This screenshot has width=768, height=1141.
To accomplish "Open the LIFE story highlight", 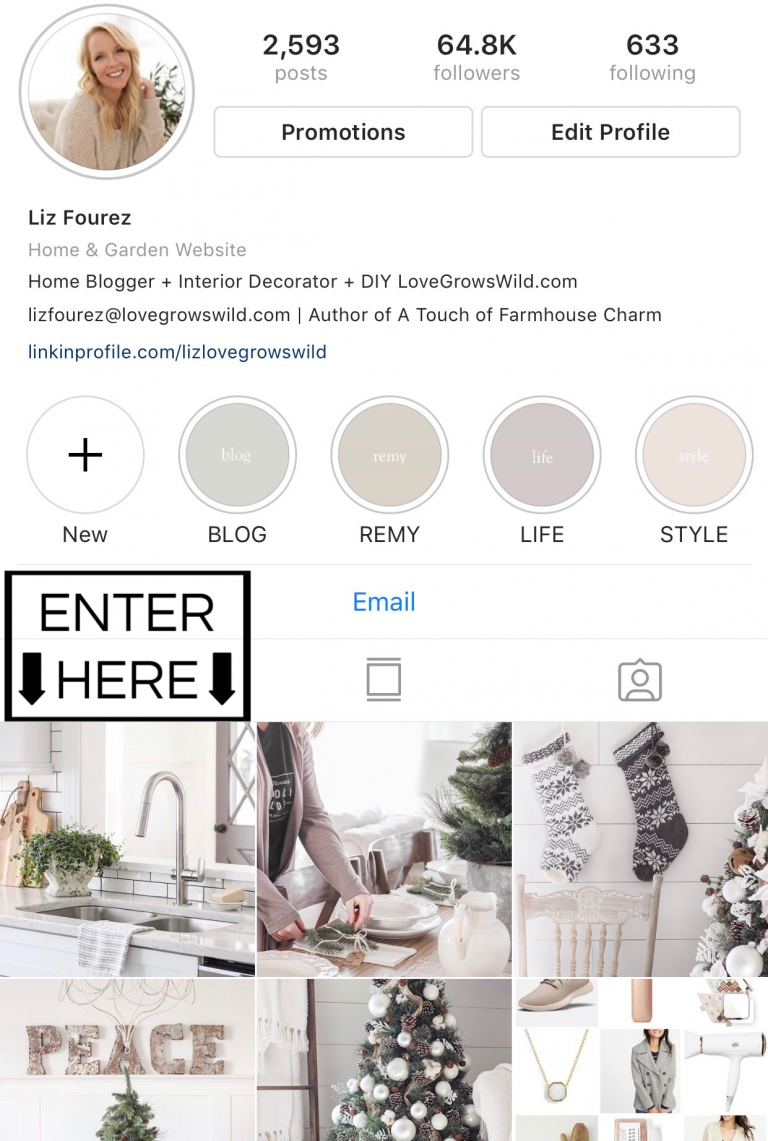I will (x=542, y=455).
